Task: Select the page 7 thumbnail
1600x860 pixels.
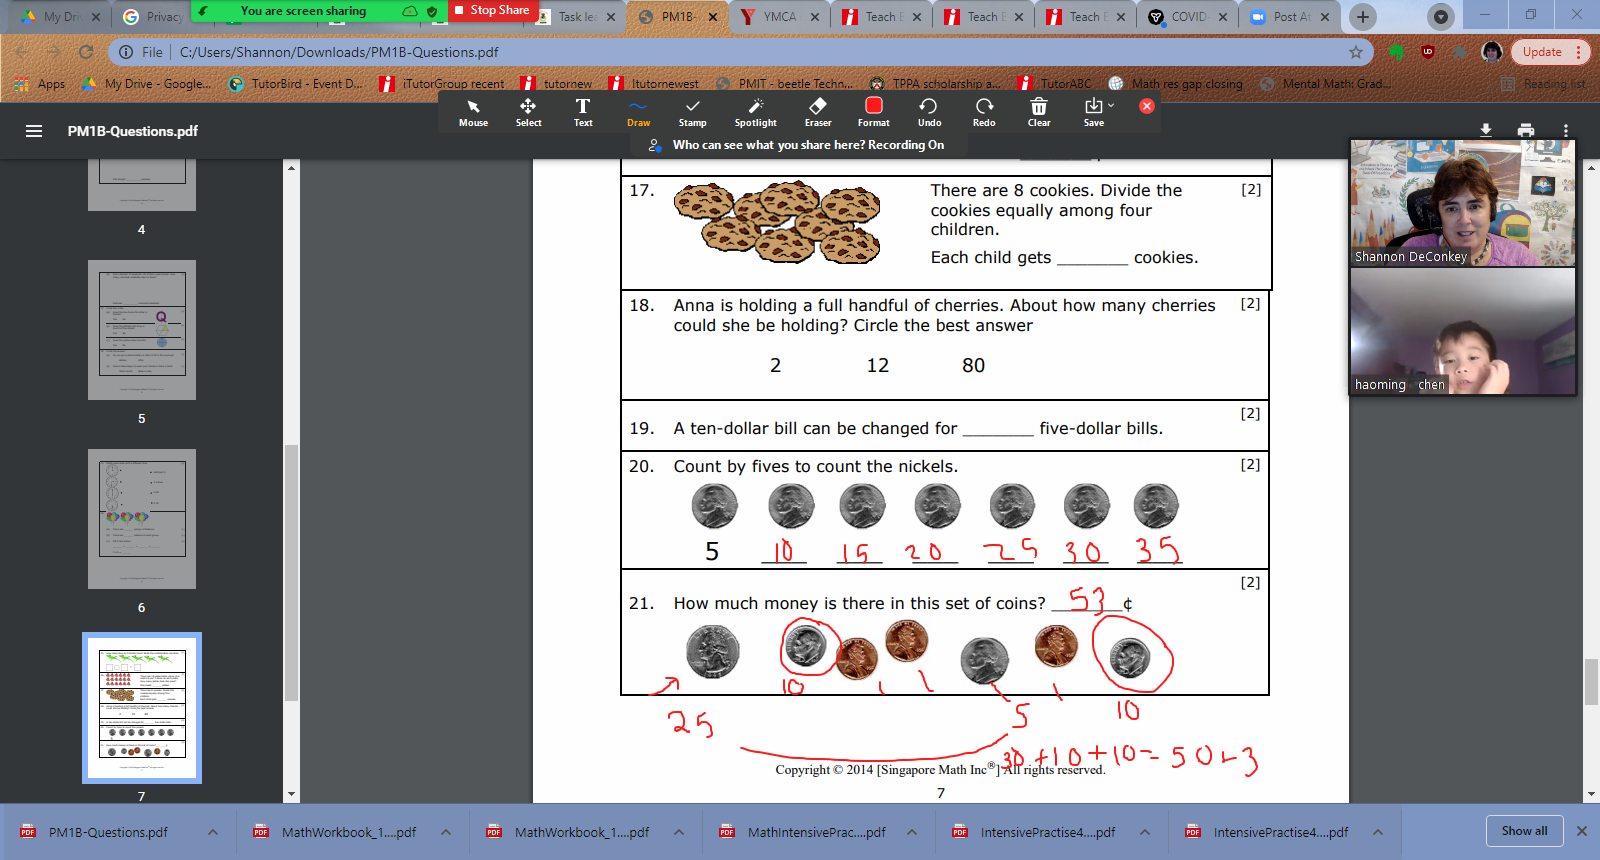Action: point(142,708)
